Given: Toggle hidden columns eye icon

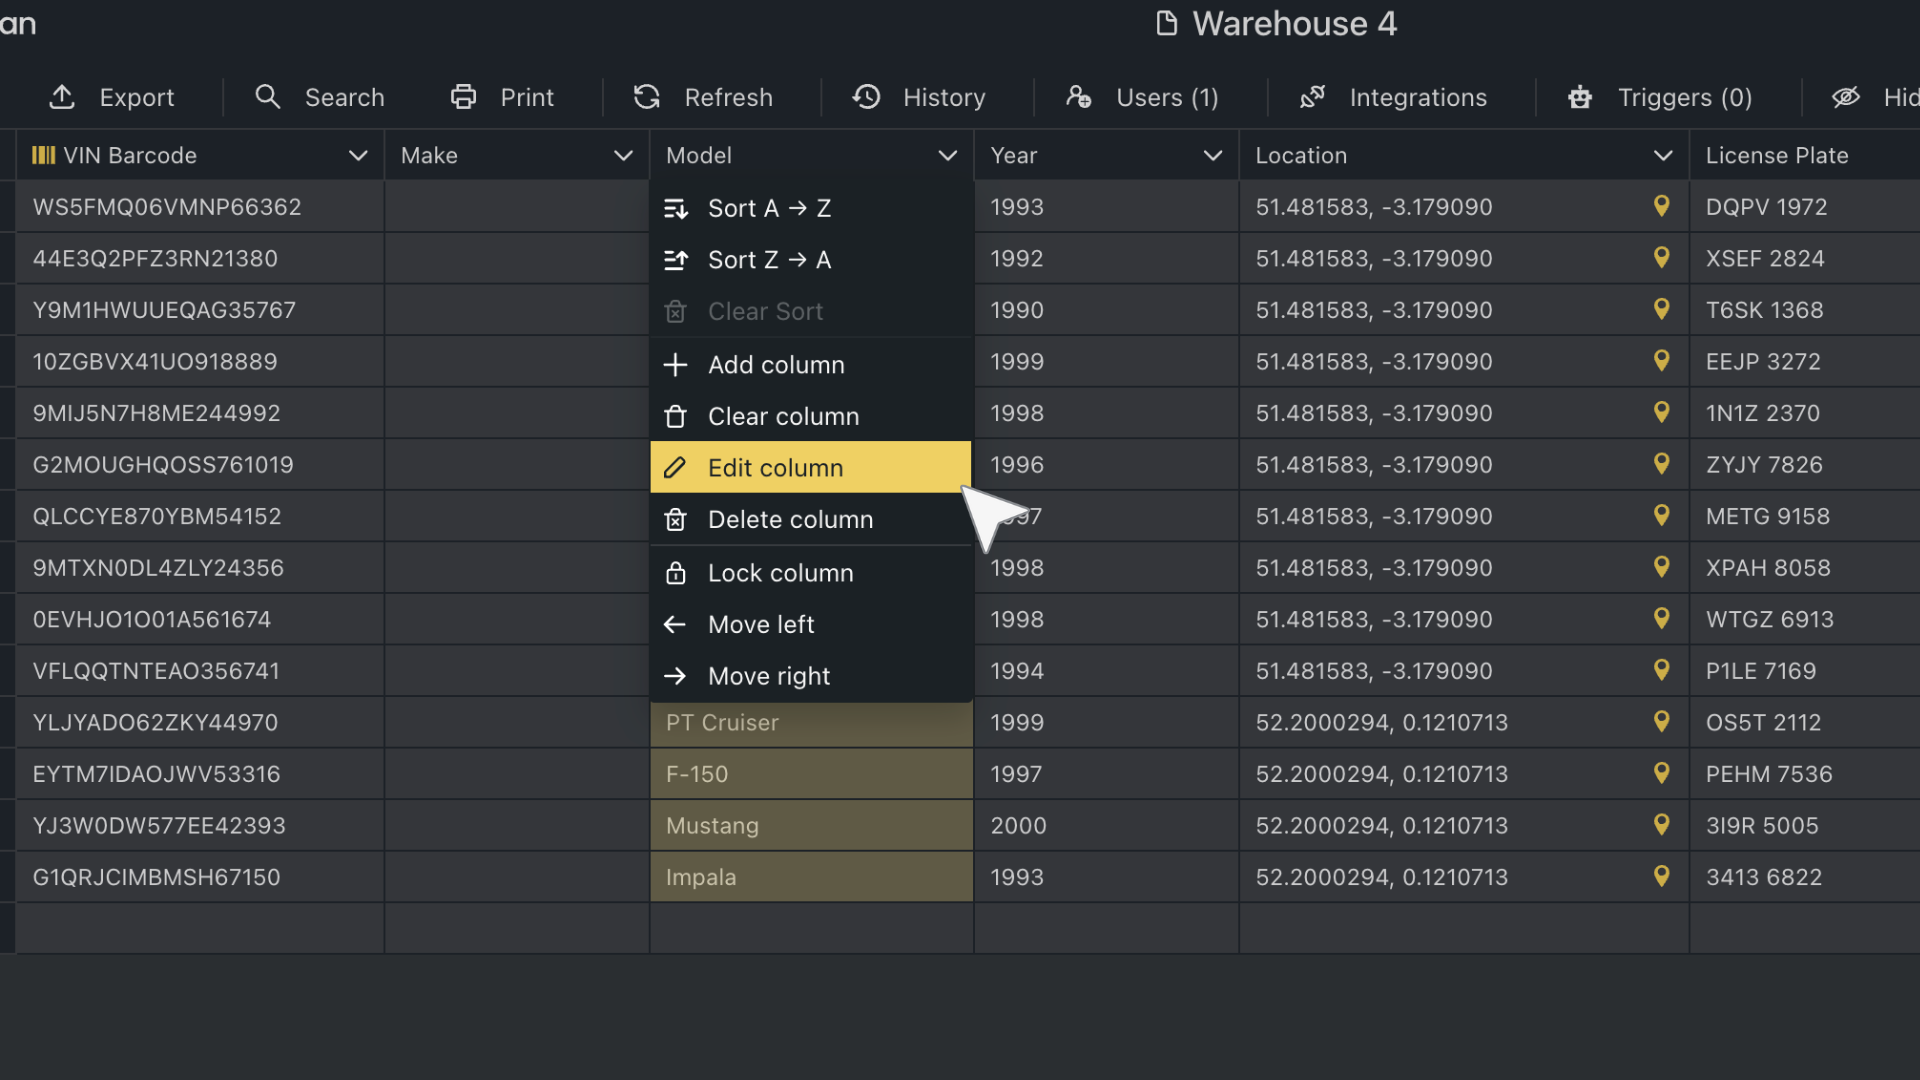Looking at the screenshot, I should pyautogui.click(x=1845, y=97).
